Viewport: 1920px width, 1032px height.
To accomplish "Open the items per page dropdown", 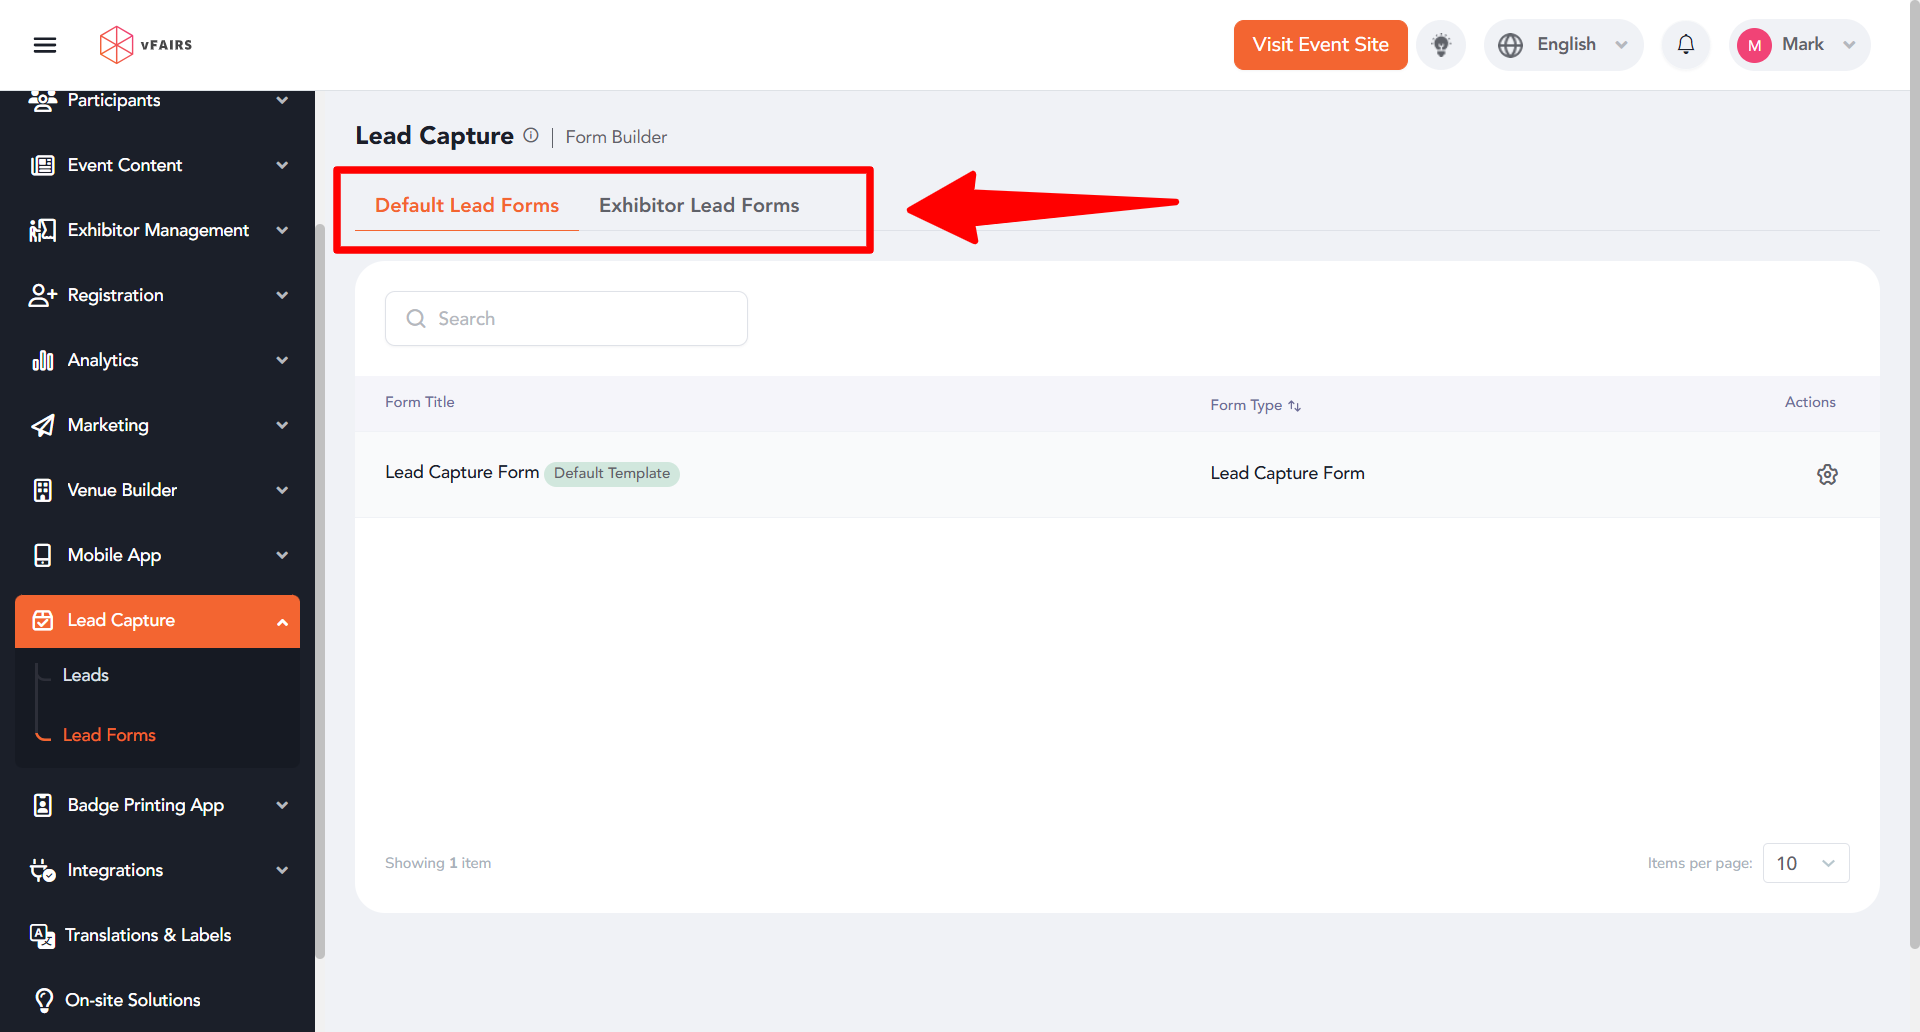I will 1806,863.
